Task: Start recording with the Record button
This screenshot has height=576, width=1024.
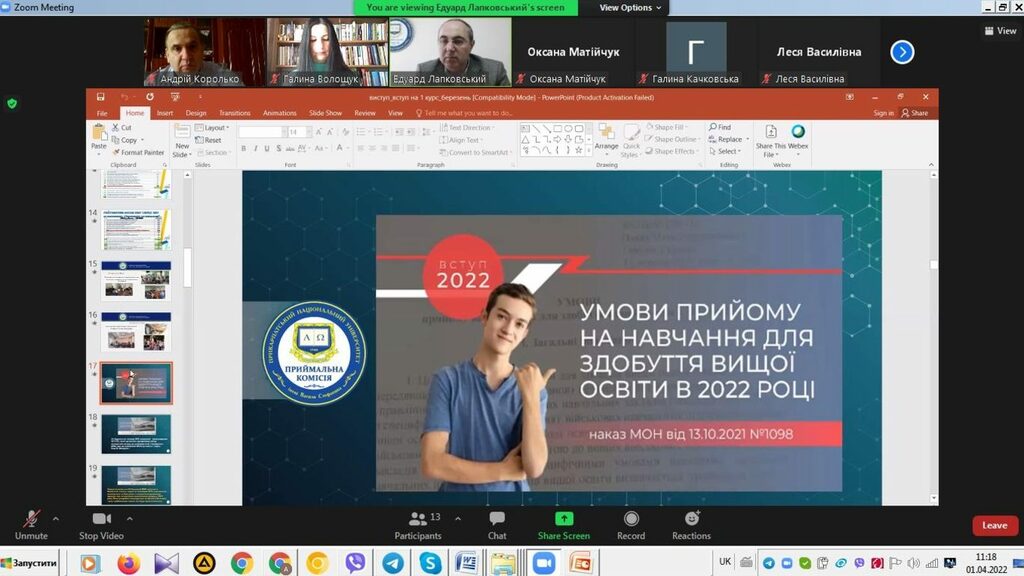Action: [631, 520]
